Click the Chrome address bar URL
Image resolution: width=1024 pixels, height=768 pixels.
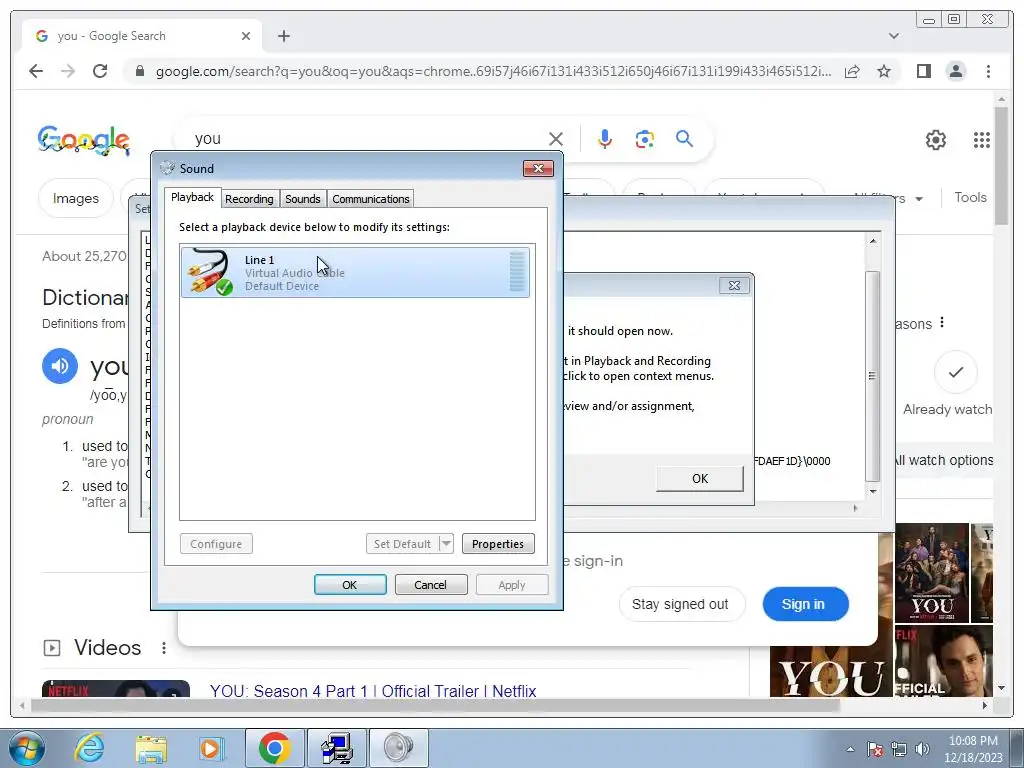pyautogui.click(x=493, y=71)
